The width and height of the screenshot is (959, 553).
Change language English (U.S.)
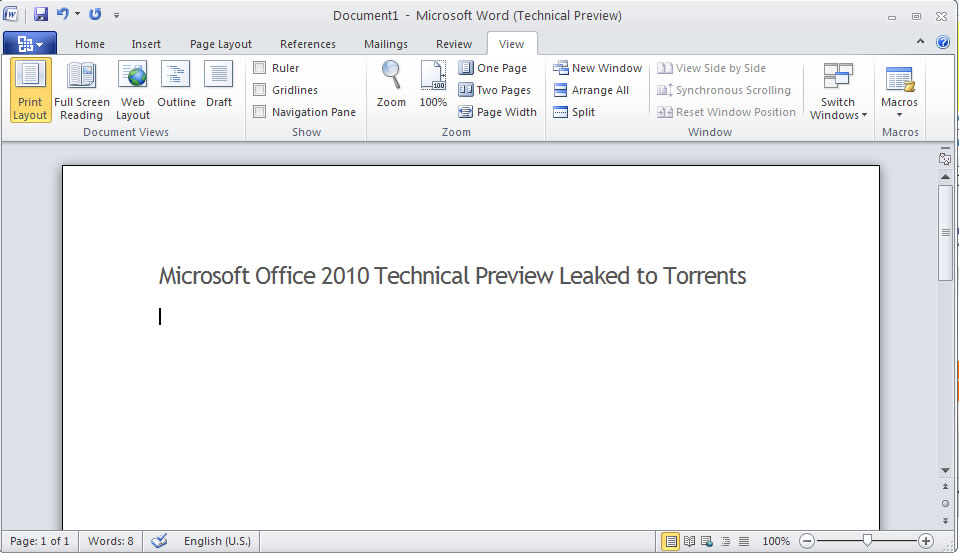point(217,541)
